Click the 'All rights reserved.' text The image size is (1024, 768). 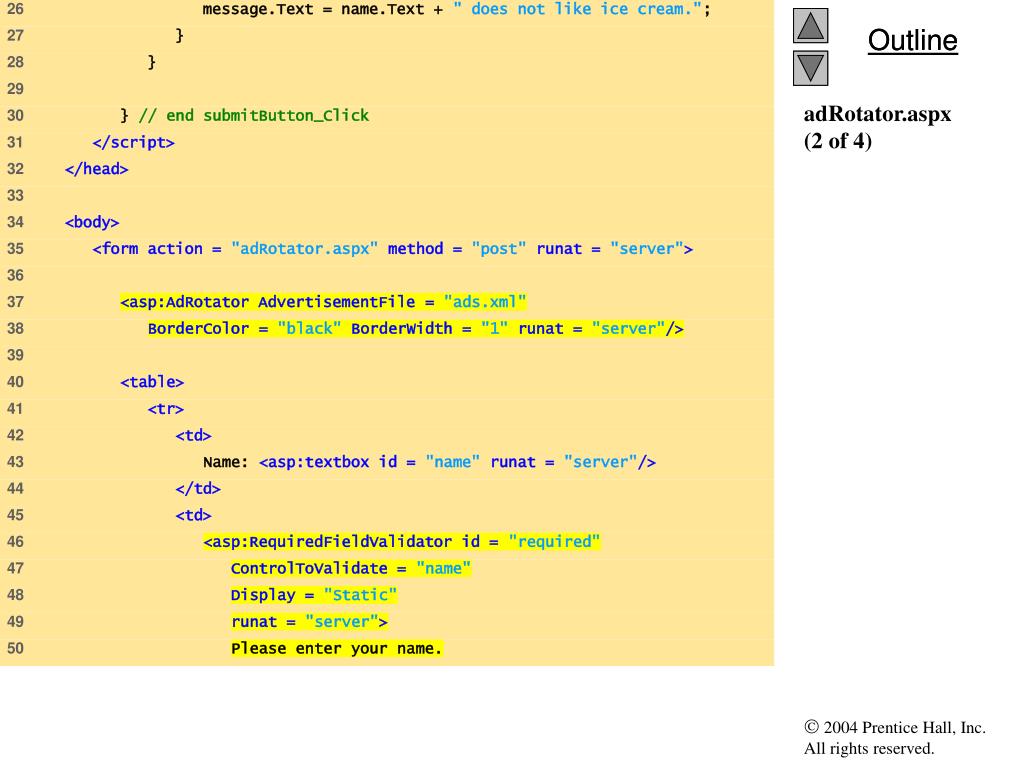coord(869,748)
